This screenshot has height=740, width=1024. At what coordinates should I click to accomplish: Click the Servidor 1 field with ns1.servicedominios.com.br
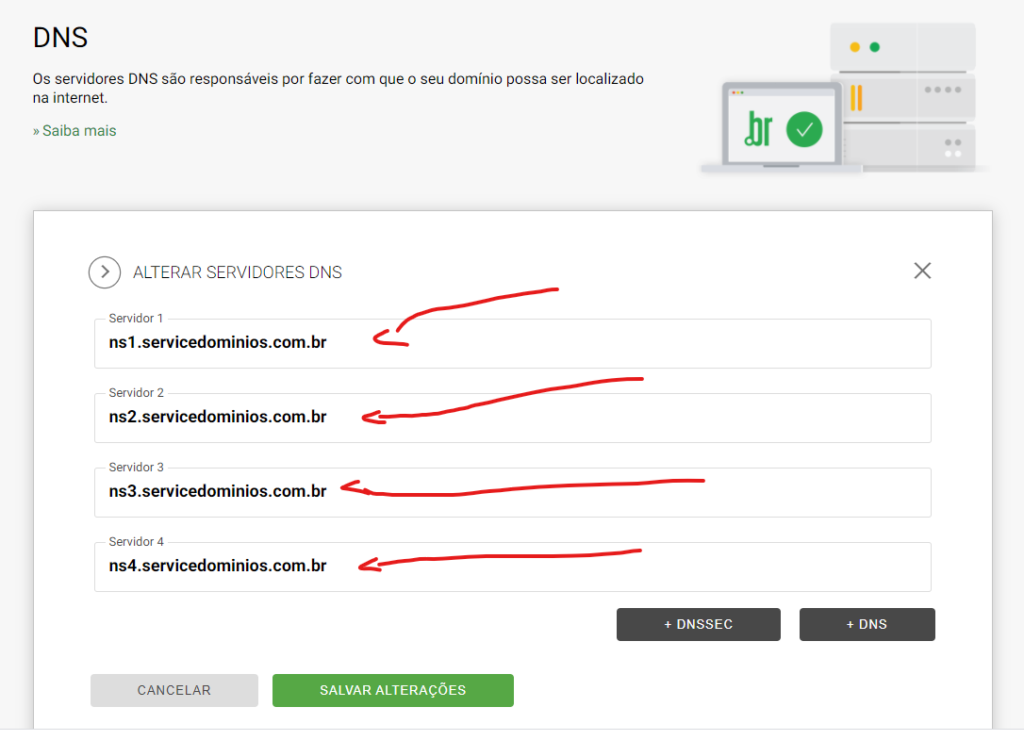click(x=512, y=343)
